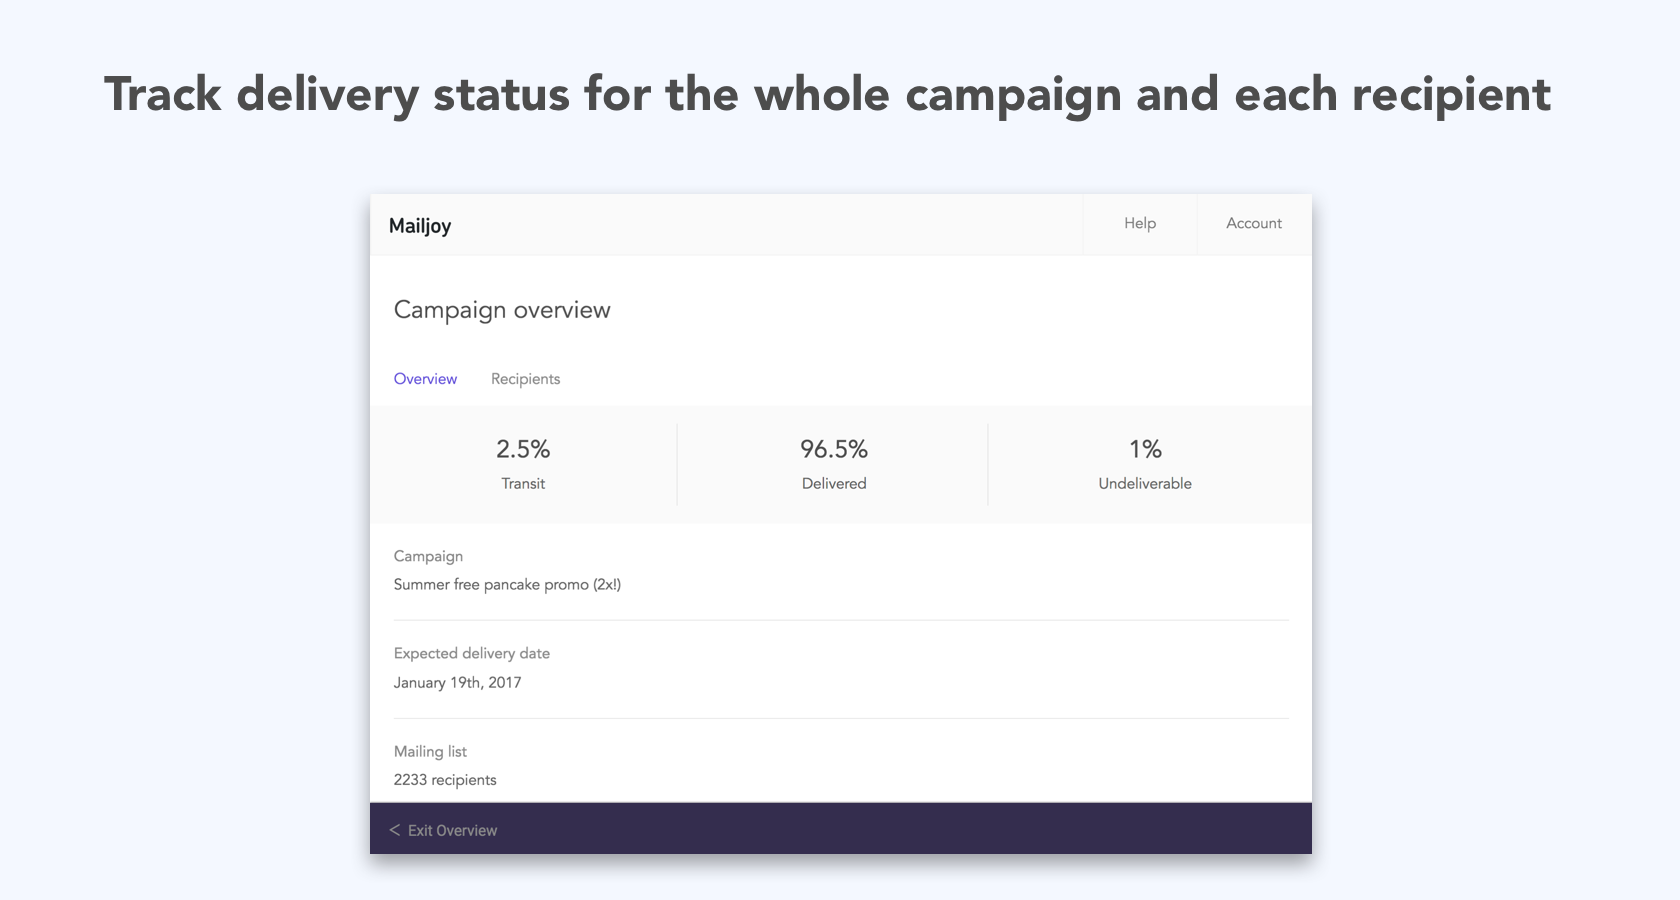Click the Delivered label
1680x900 pixels.
tap(833, 484)
